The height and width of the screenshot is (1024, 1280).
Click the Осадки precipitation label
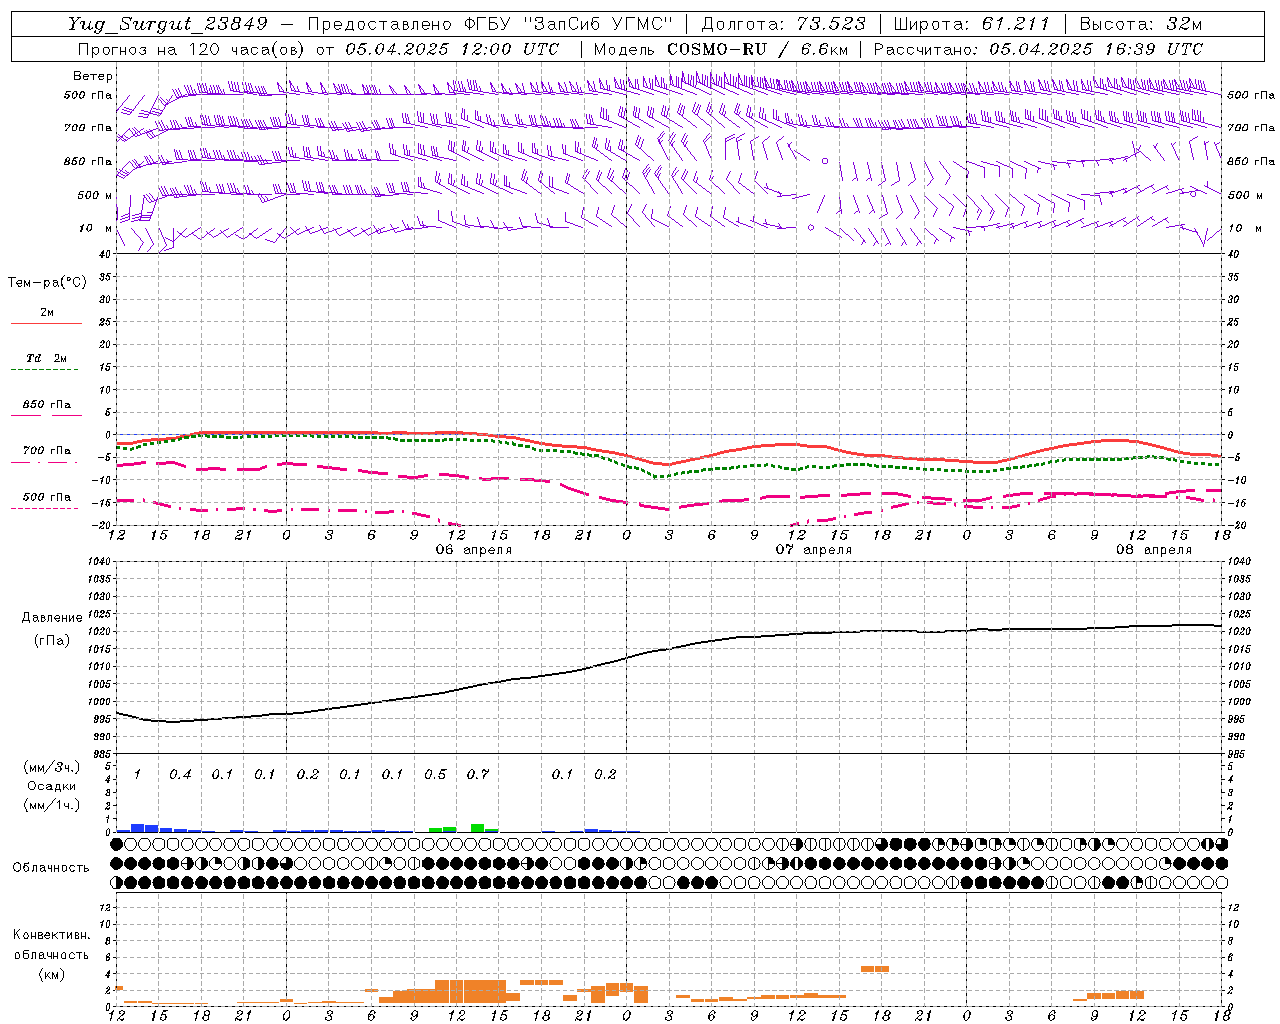[52, 786]
